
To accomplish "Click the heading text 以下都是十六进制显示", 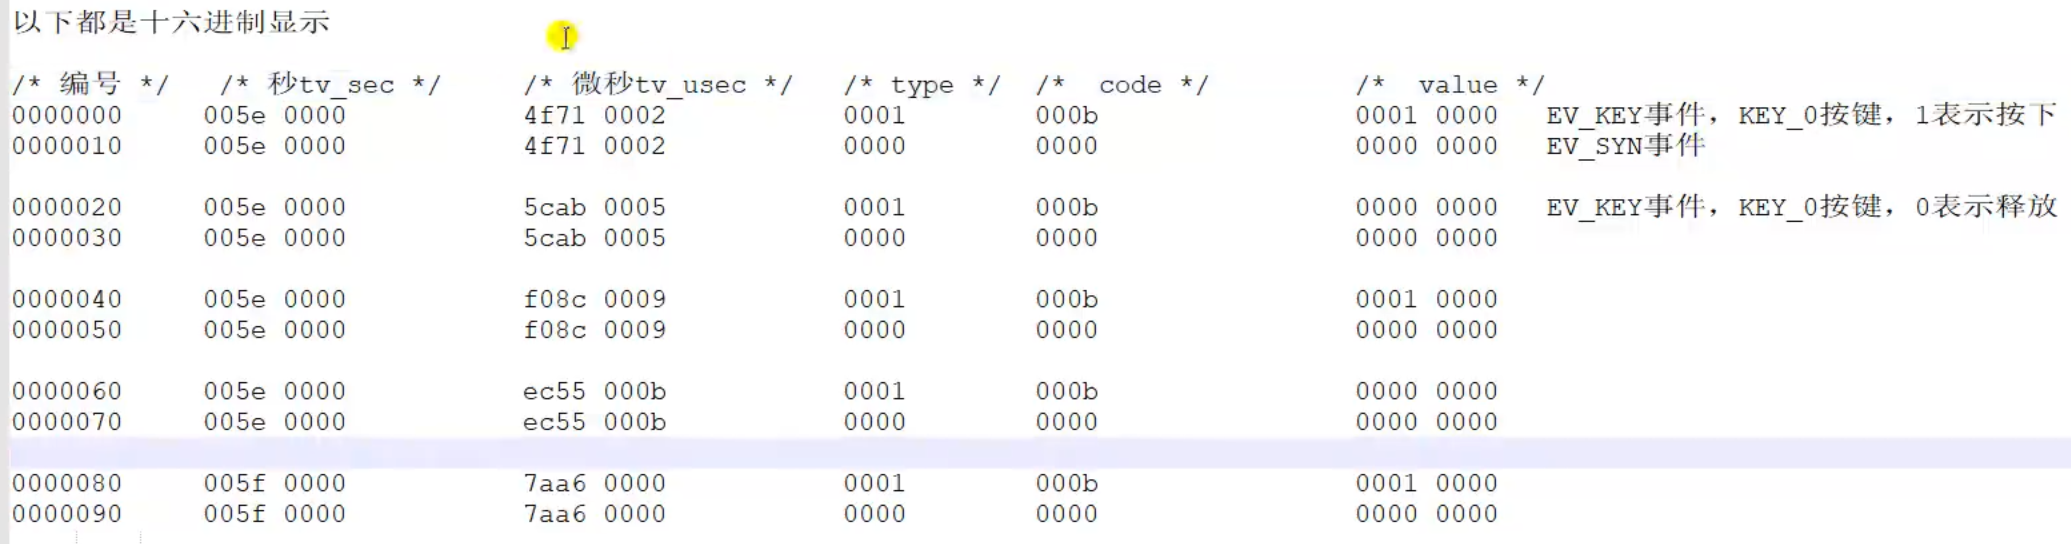I will [172, 22].
